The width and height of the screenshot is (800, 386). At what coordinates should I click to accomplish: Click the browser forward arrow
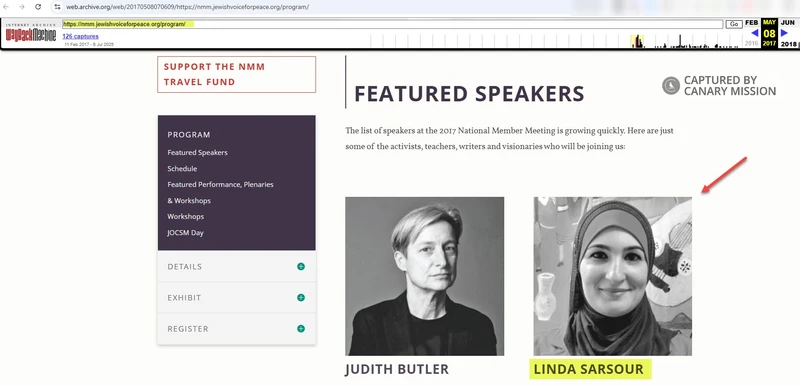pos(21,7)
